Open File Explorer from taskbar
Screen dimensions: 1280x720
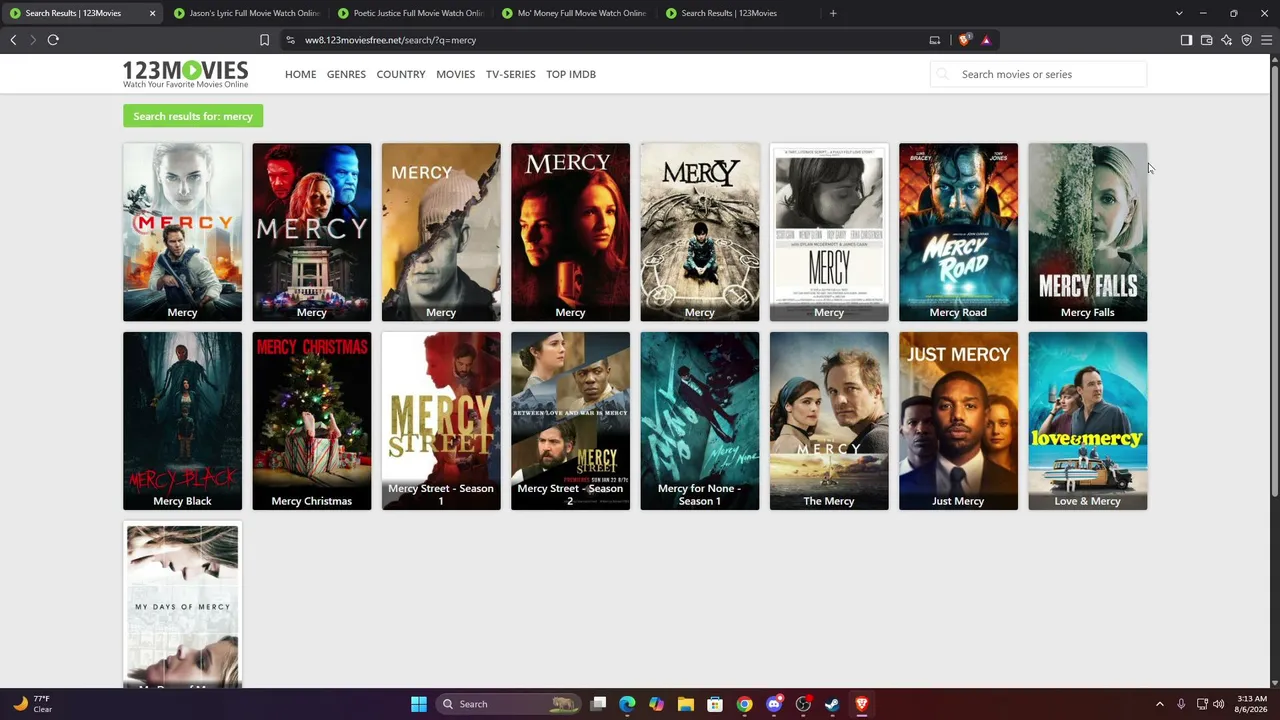coord(685,704)
